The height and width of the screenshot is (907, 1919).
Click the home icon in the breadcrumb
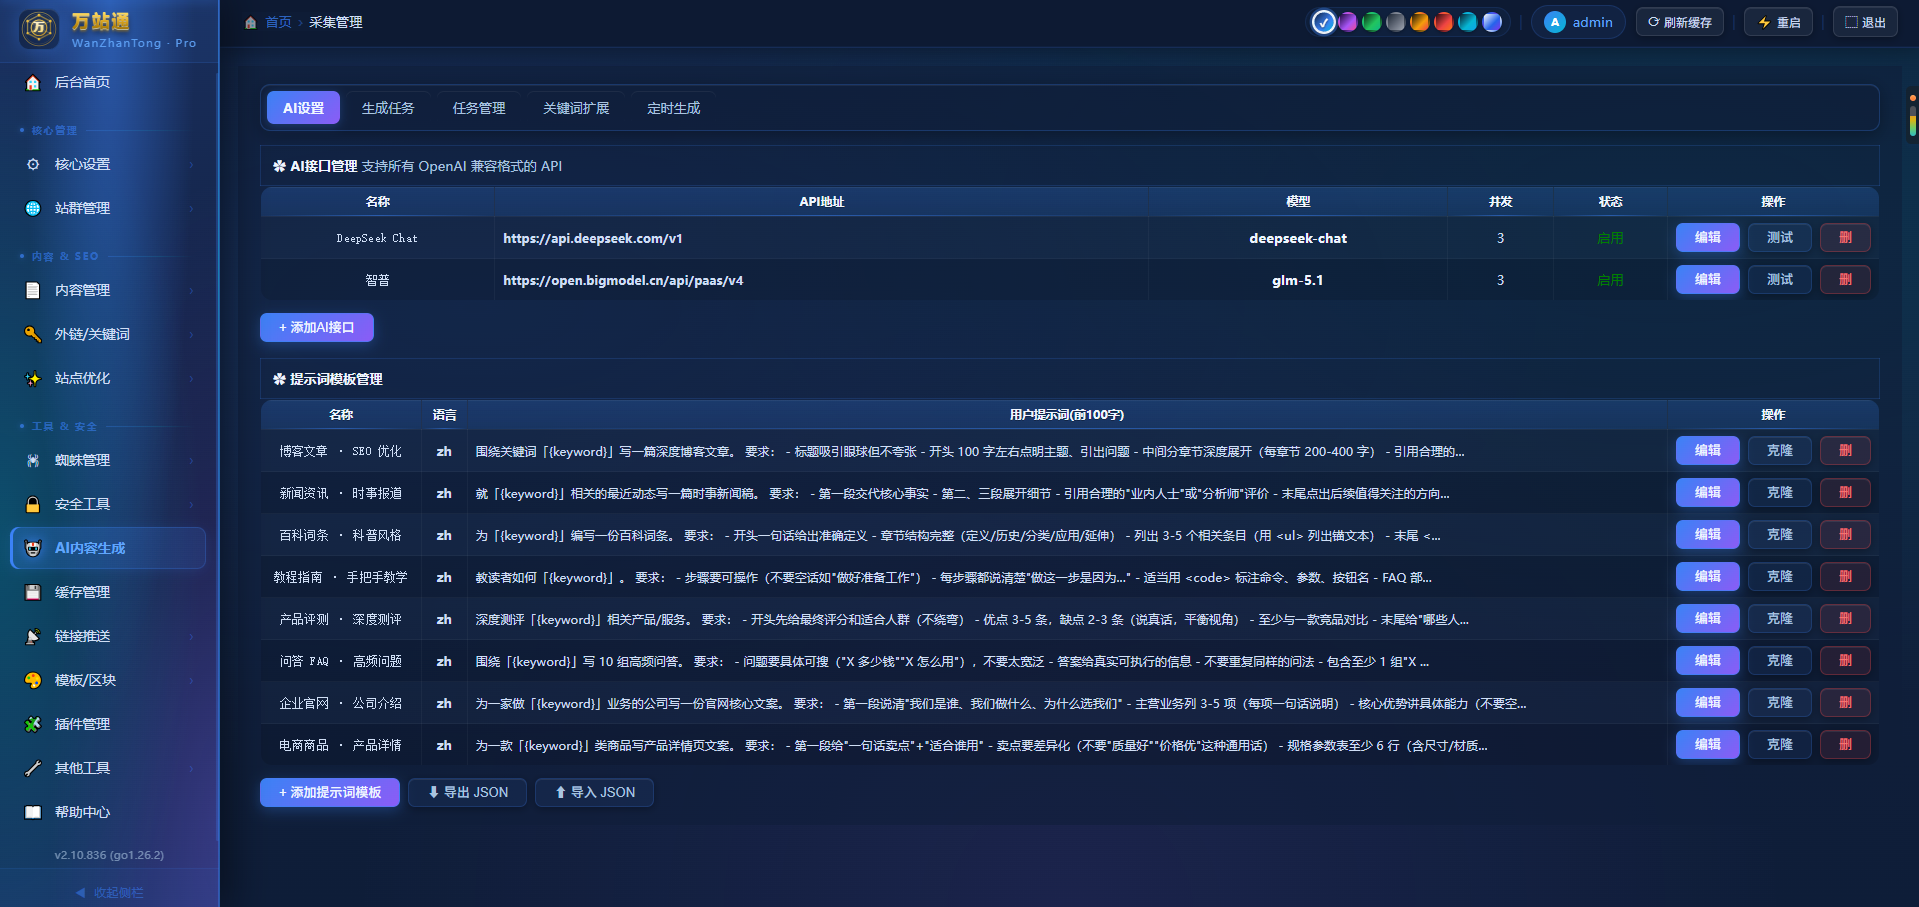coord(251,23)
